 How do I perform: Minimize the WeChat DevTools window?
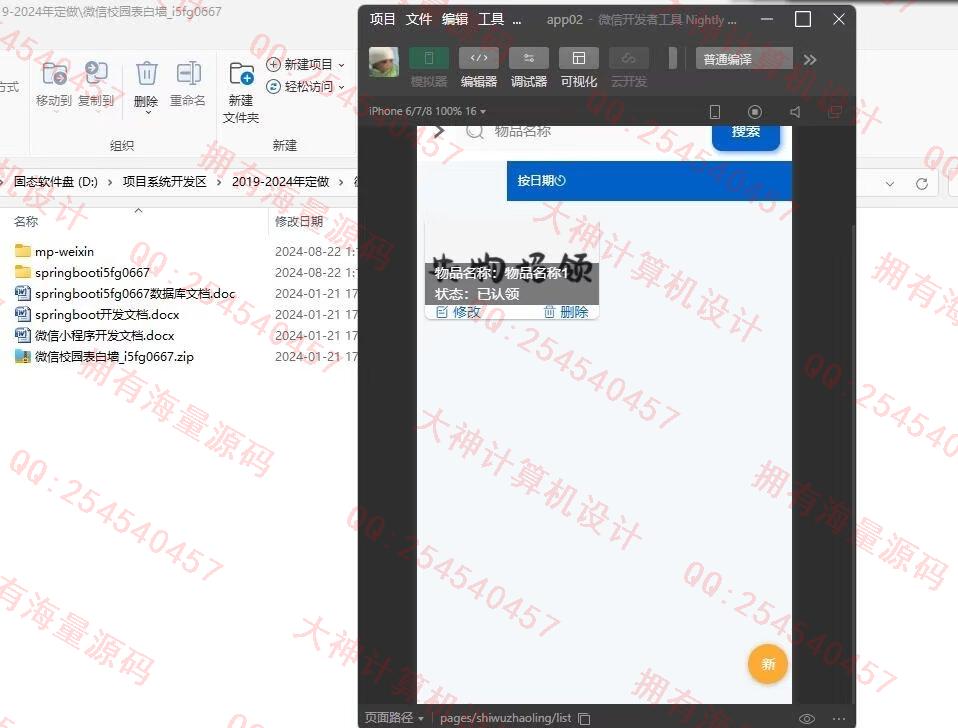[x=767, y=20]
